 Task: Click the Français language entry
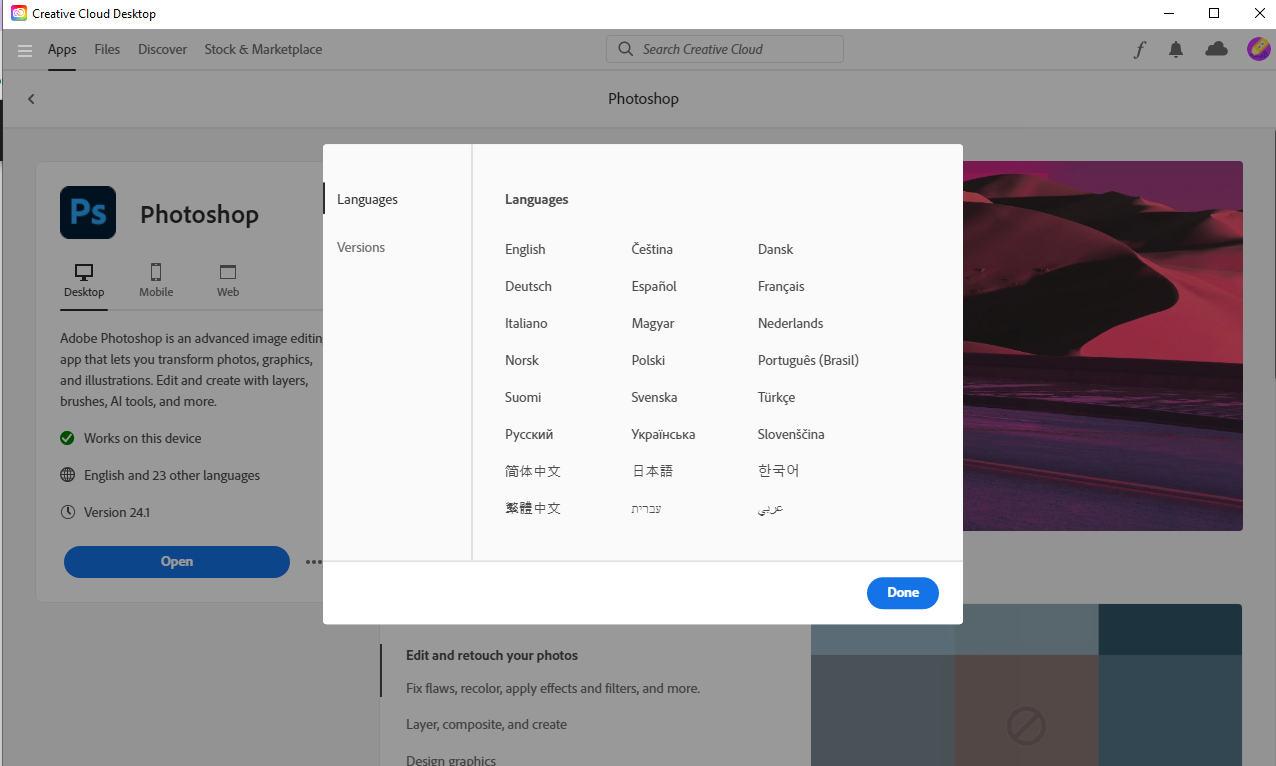(781, 286)
